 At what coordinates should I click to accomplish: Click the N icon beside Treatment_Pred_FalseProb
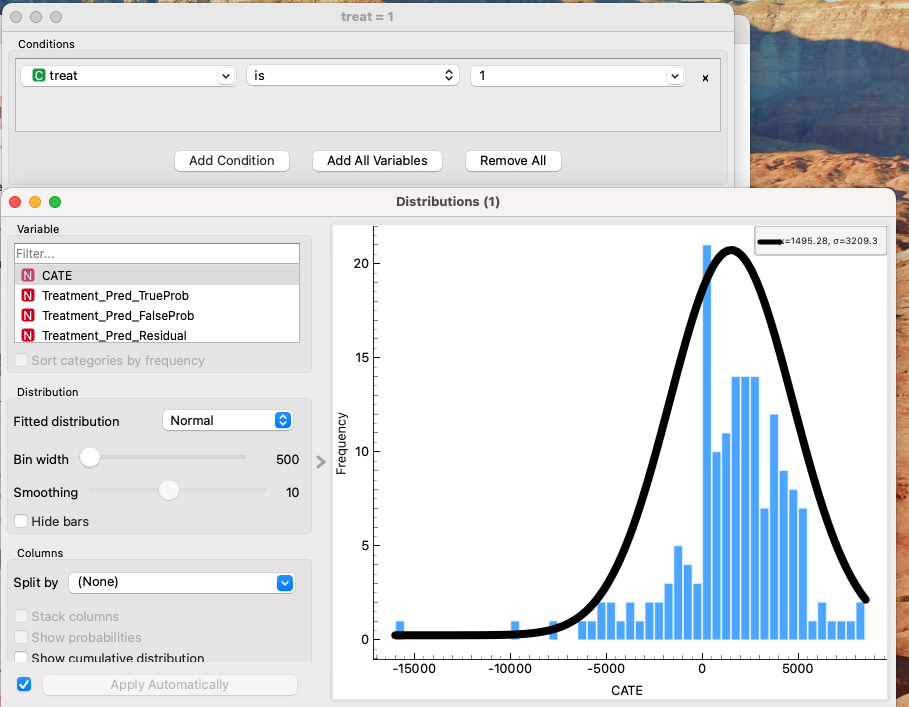point(28,316)
